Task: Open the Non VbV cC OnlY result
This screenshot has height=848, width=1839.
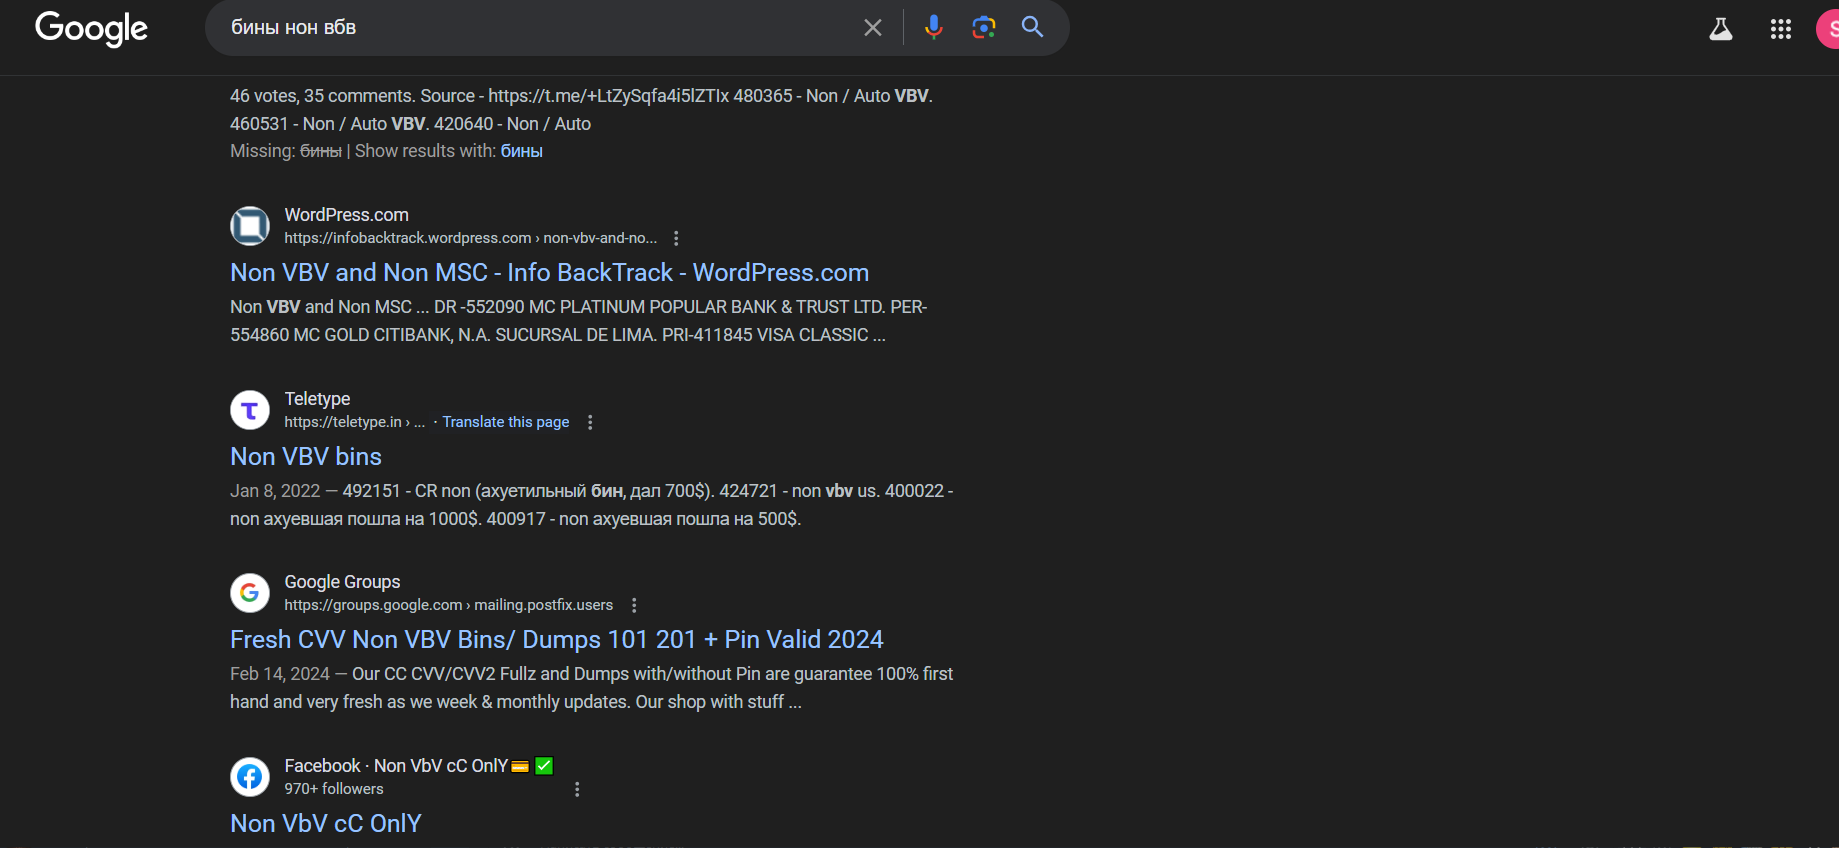Action: (326, 823)
